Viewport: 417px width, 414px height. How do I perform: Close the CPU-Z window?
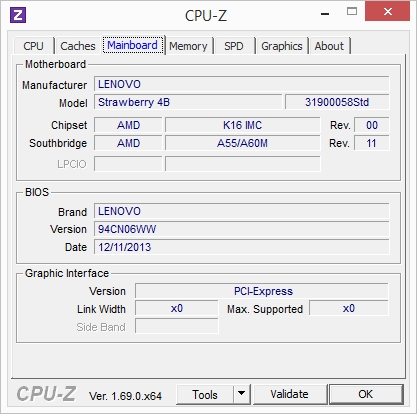(387, 12)
